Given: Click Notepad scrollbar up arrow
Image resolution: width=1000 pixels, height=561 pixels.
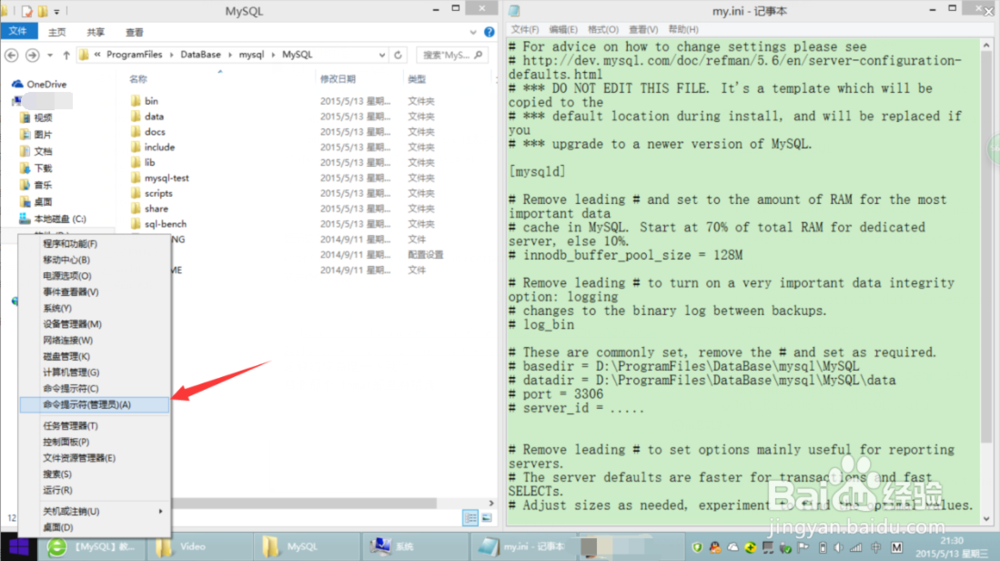Looking at the screenshot, I should pyautogui.click(x=987, y=46).
